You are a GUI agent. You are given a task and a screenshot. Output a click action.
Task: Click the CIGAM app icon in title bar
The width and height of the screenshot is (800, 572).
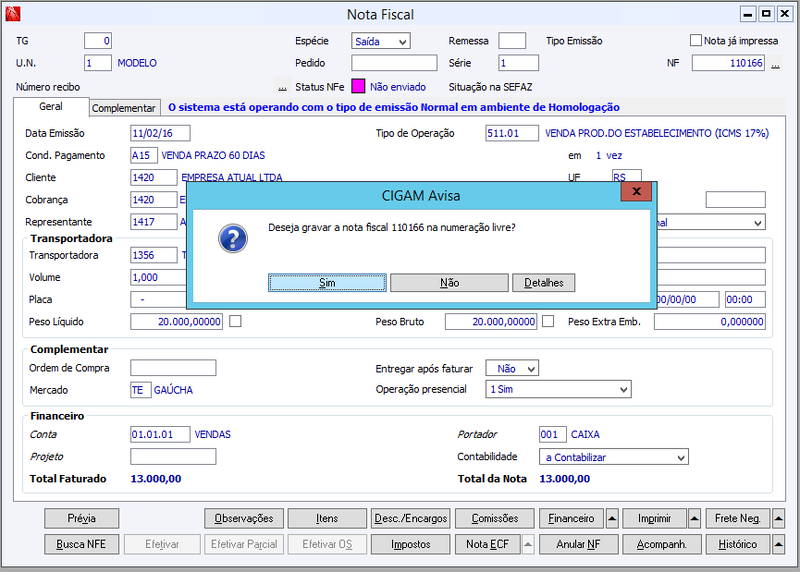pos(13,14)
